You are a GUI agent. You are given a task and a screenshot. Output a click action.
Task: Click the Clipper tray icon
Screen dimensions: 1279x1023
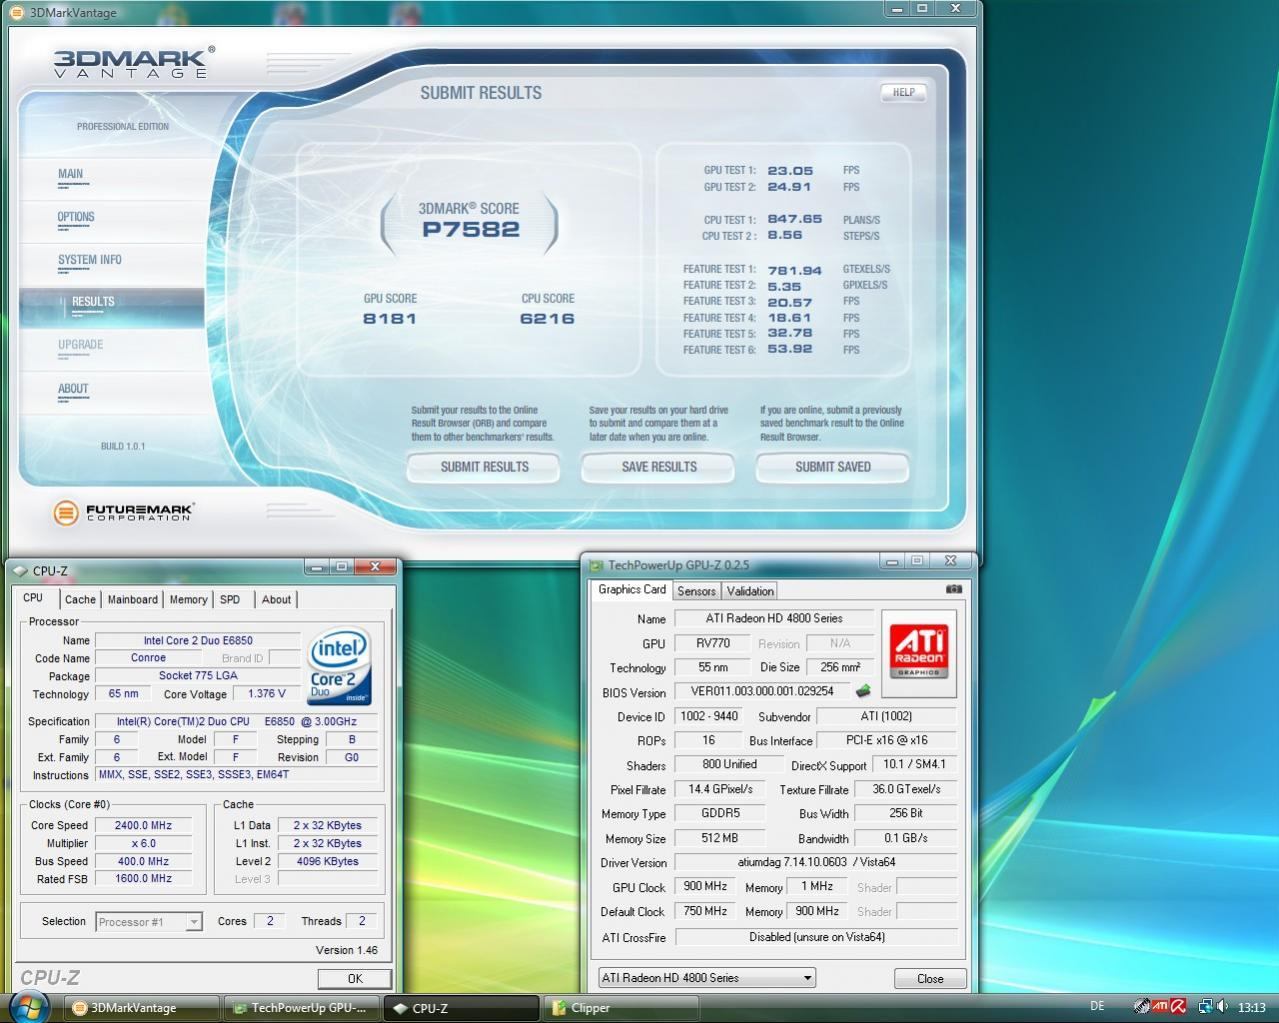pos(1141,1007)
